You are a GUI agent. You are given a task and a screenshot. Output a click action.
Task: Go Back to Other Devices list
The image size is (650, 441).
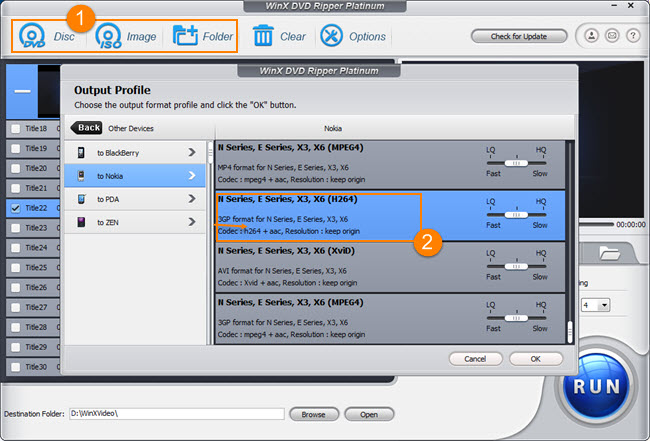click(86, 128)
